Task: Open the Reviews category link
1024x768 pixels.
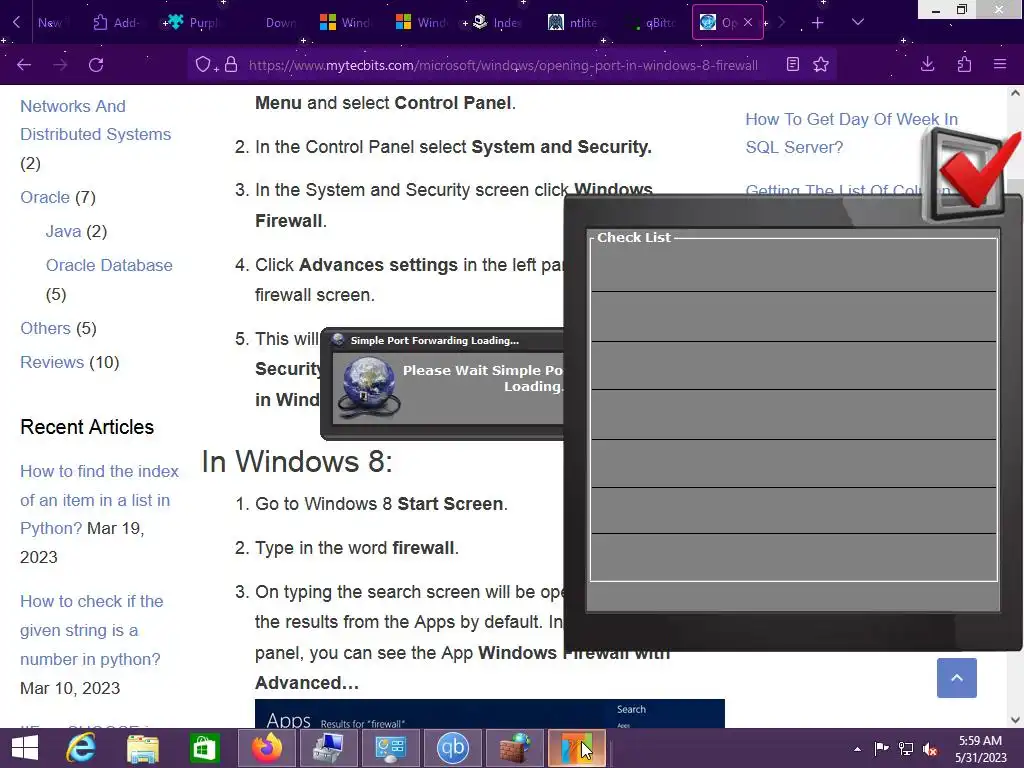Action: pyautogui.click(x=52, y=362)
